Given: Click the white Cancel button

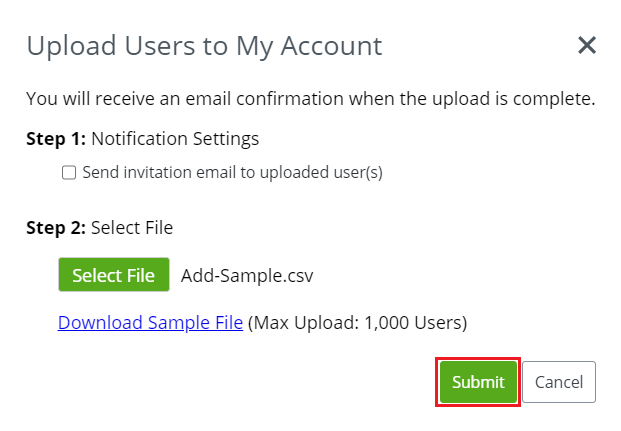Looking at the screenshot, I should [559, 382].
